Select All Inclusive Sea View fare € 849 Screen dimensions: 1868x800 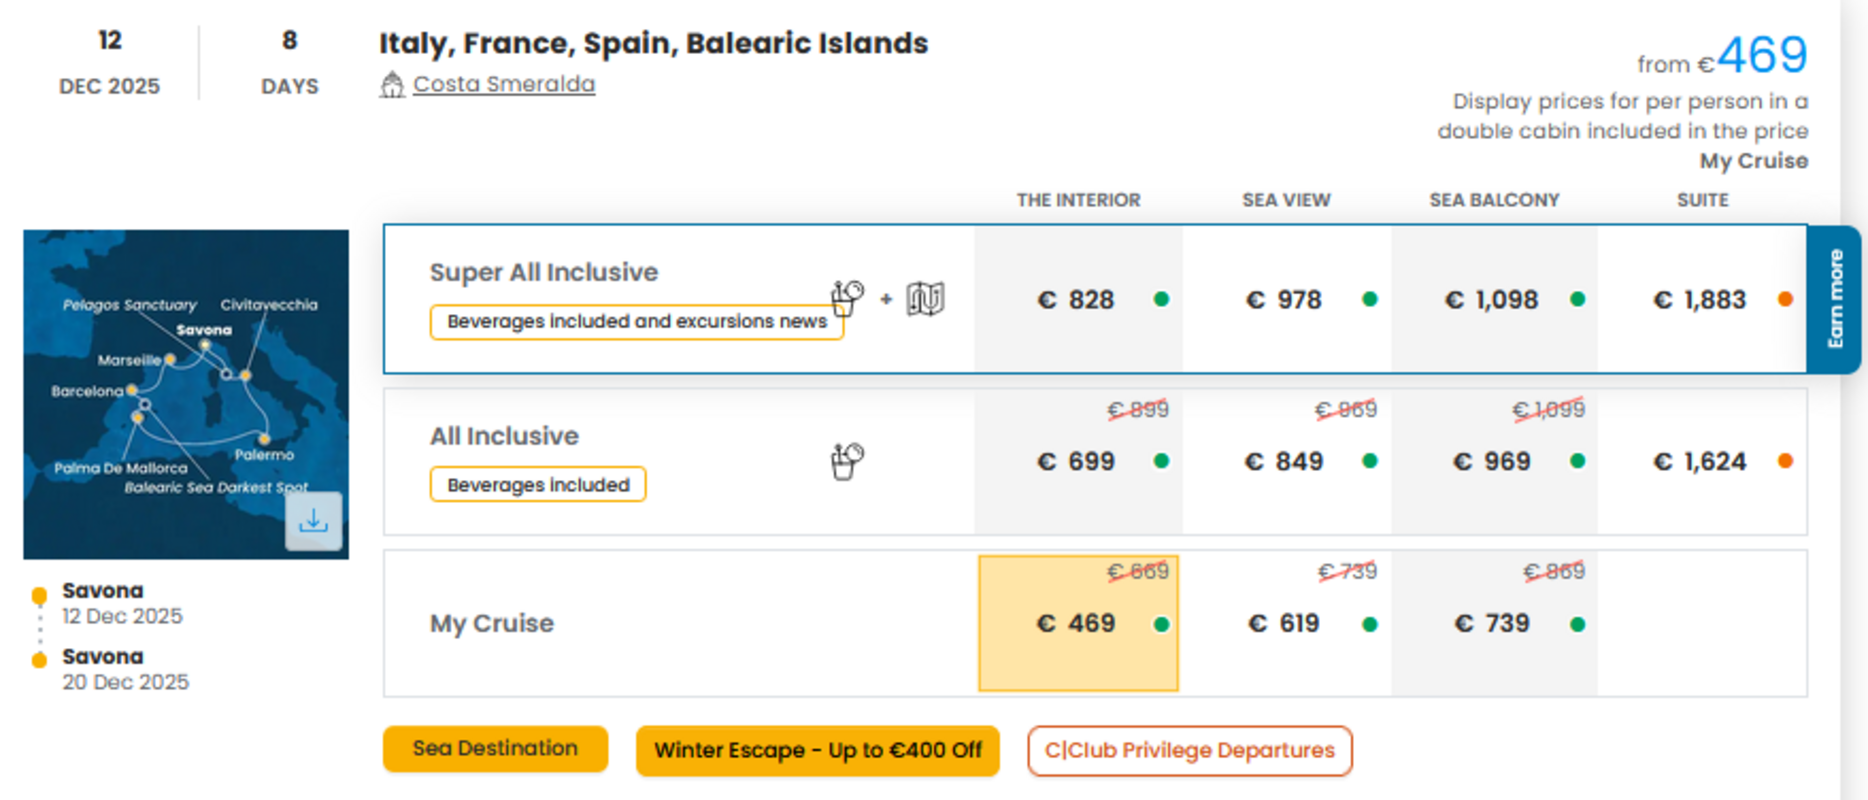pyautogui.click(x=1286, y=461)
